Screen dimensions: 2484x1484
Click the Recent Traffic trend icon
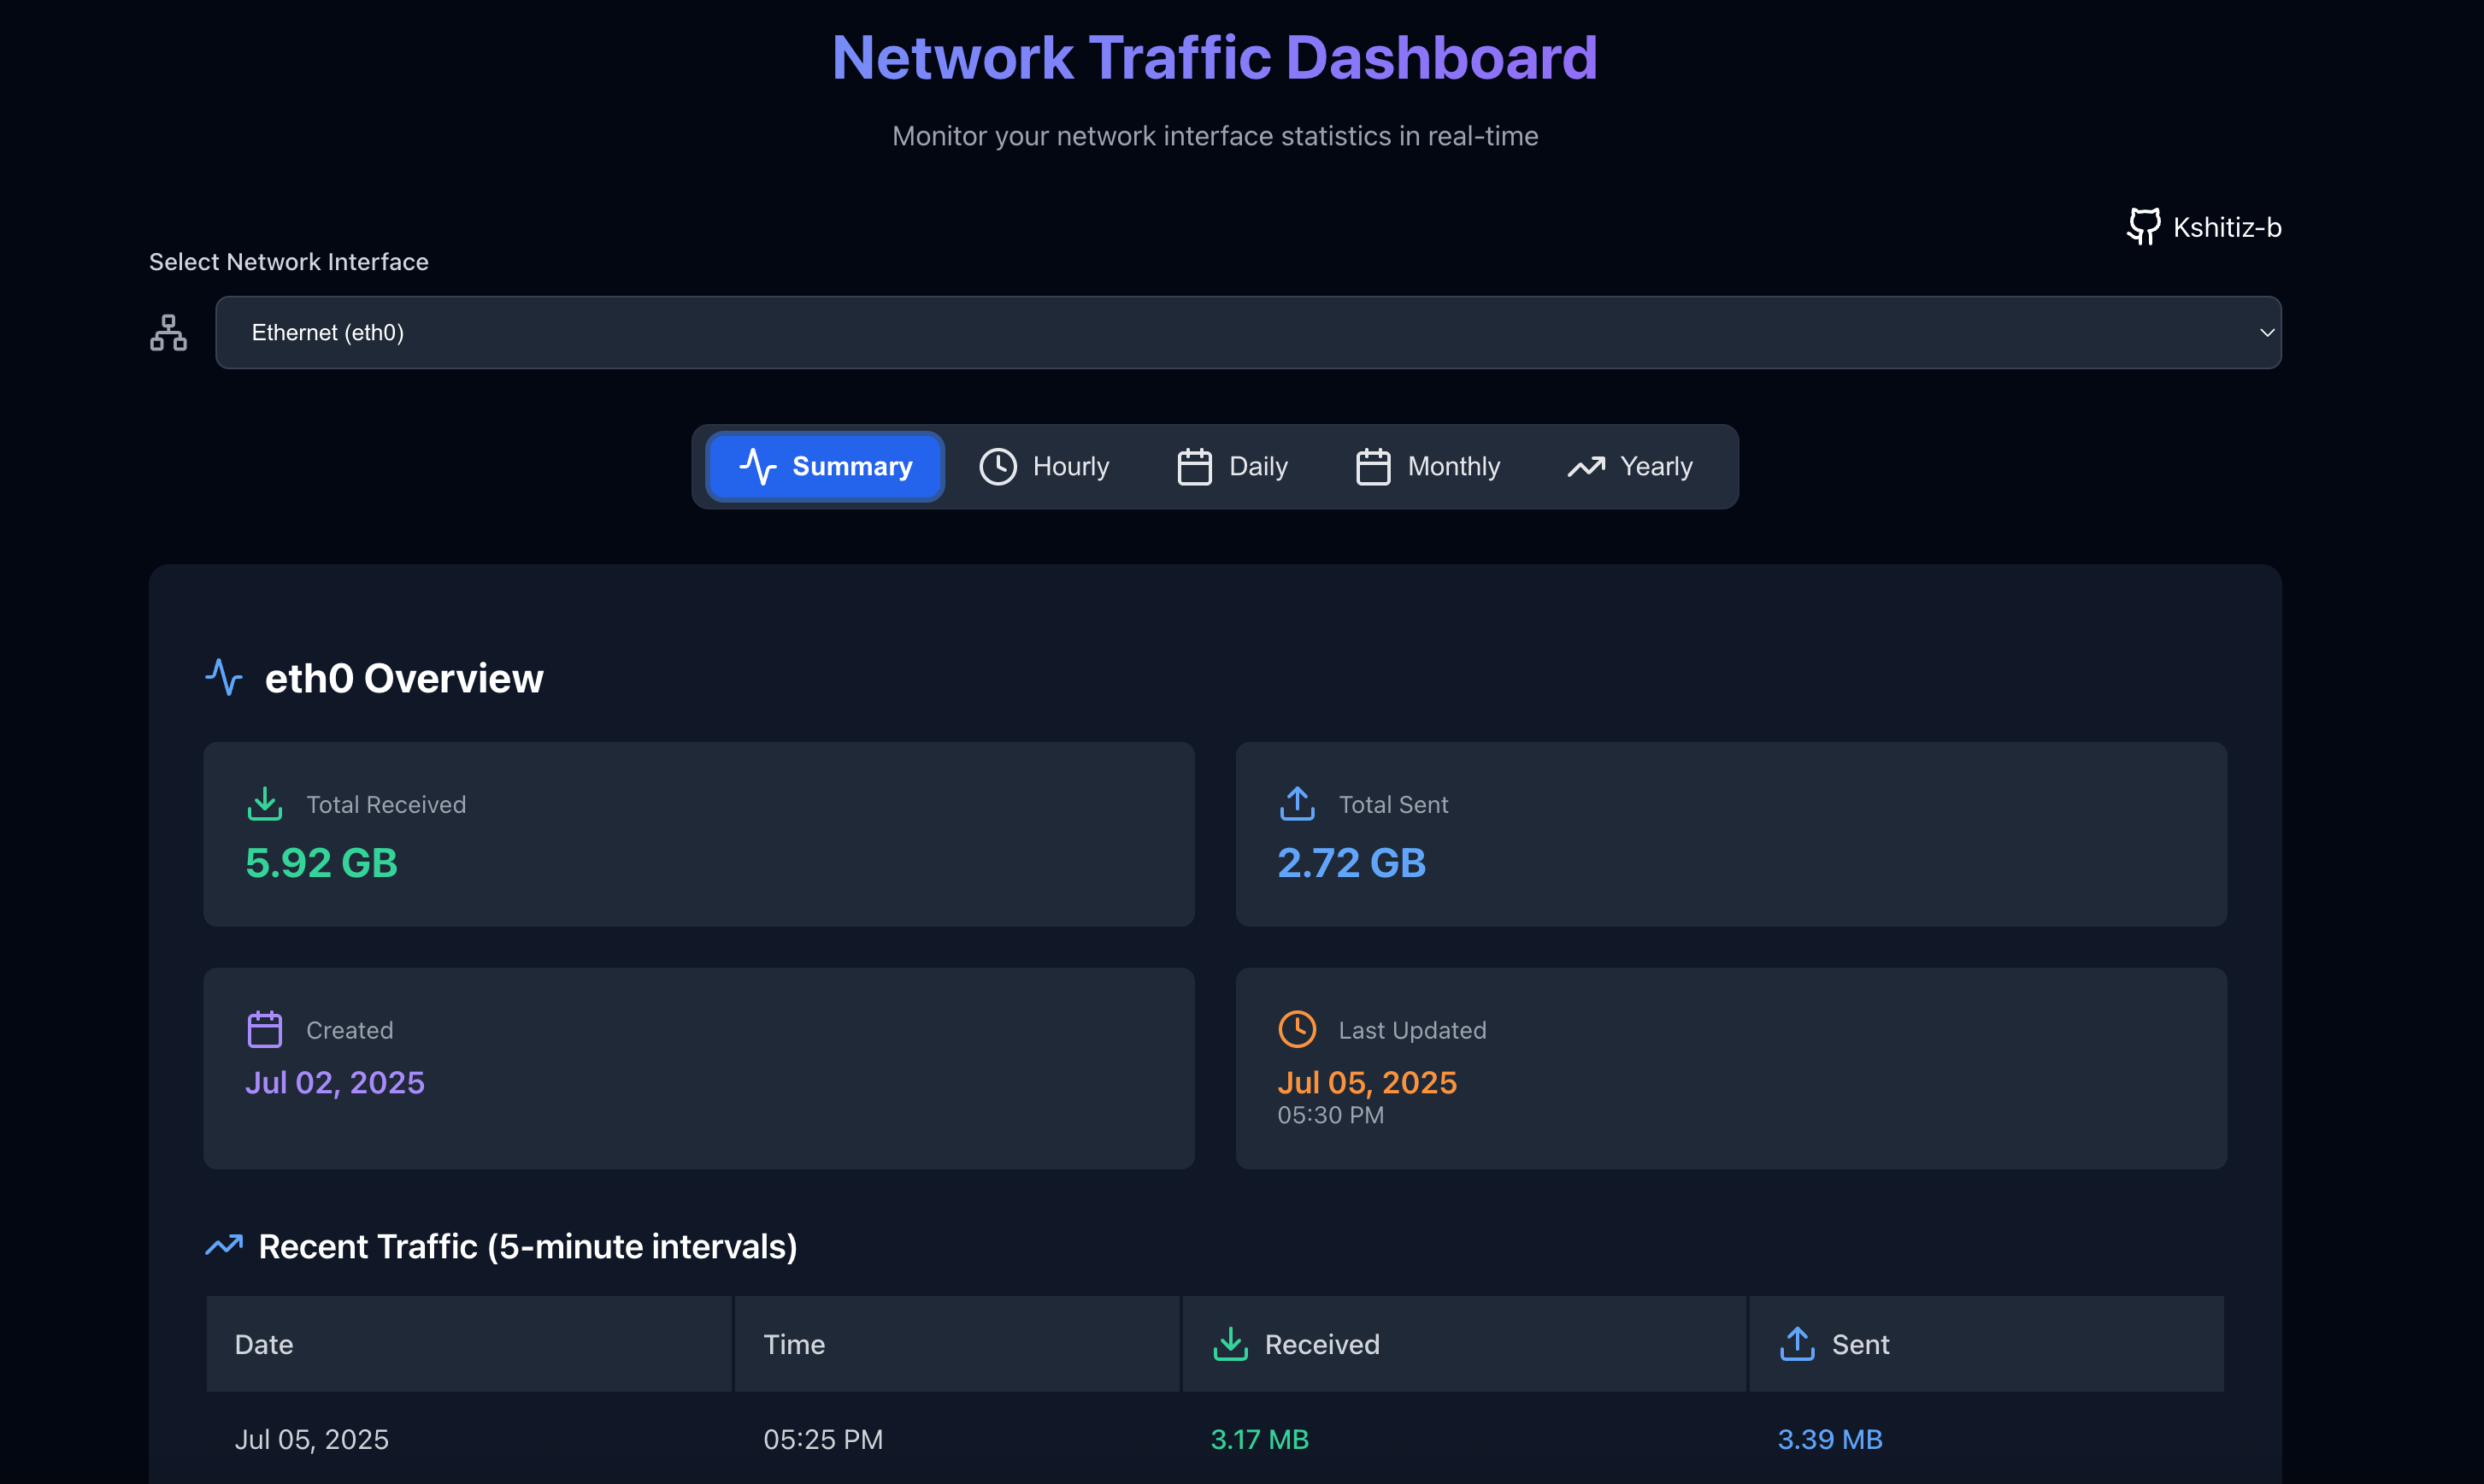click(224, 1245)
